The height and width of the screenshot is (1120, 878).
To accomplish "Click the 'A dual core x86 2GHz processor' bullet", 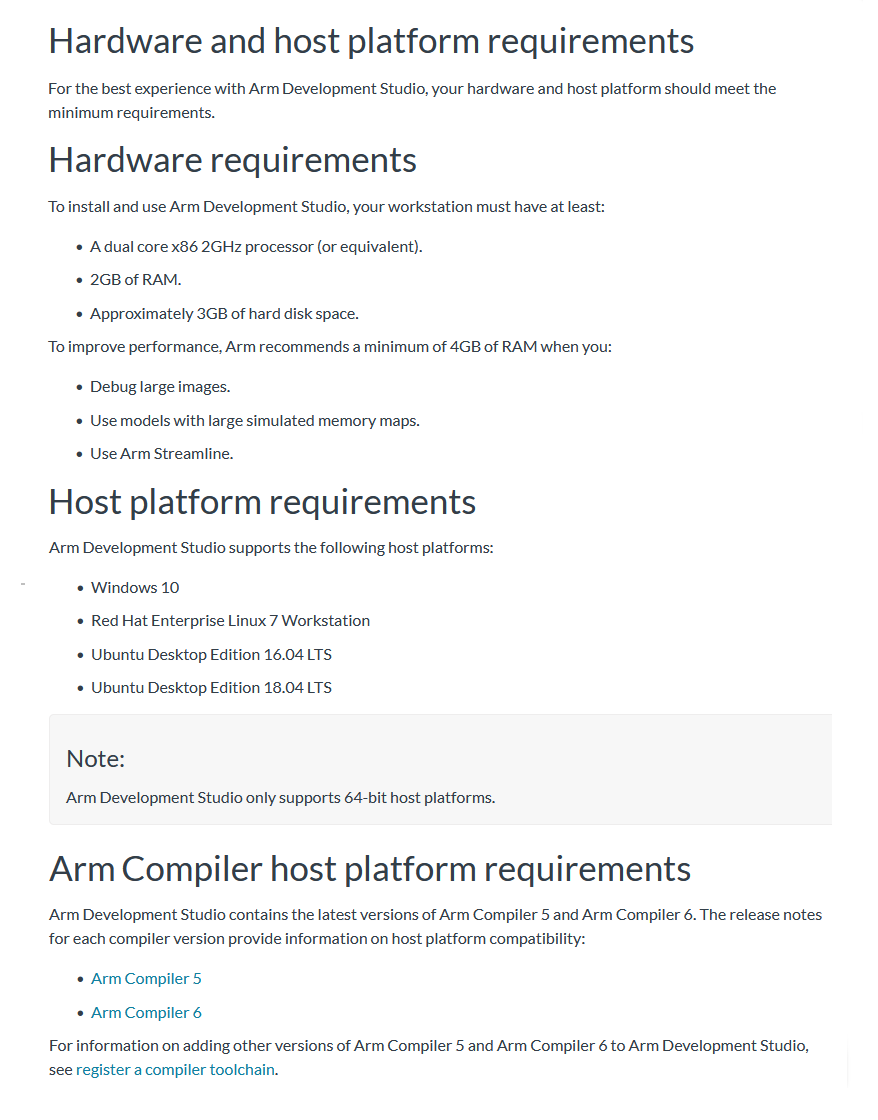I will point(256,246).
